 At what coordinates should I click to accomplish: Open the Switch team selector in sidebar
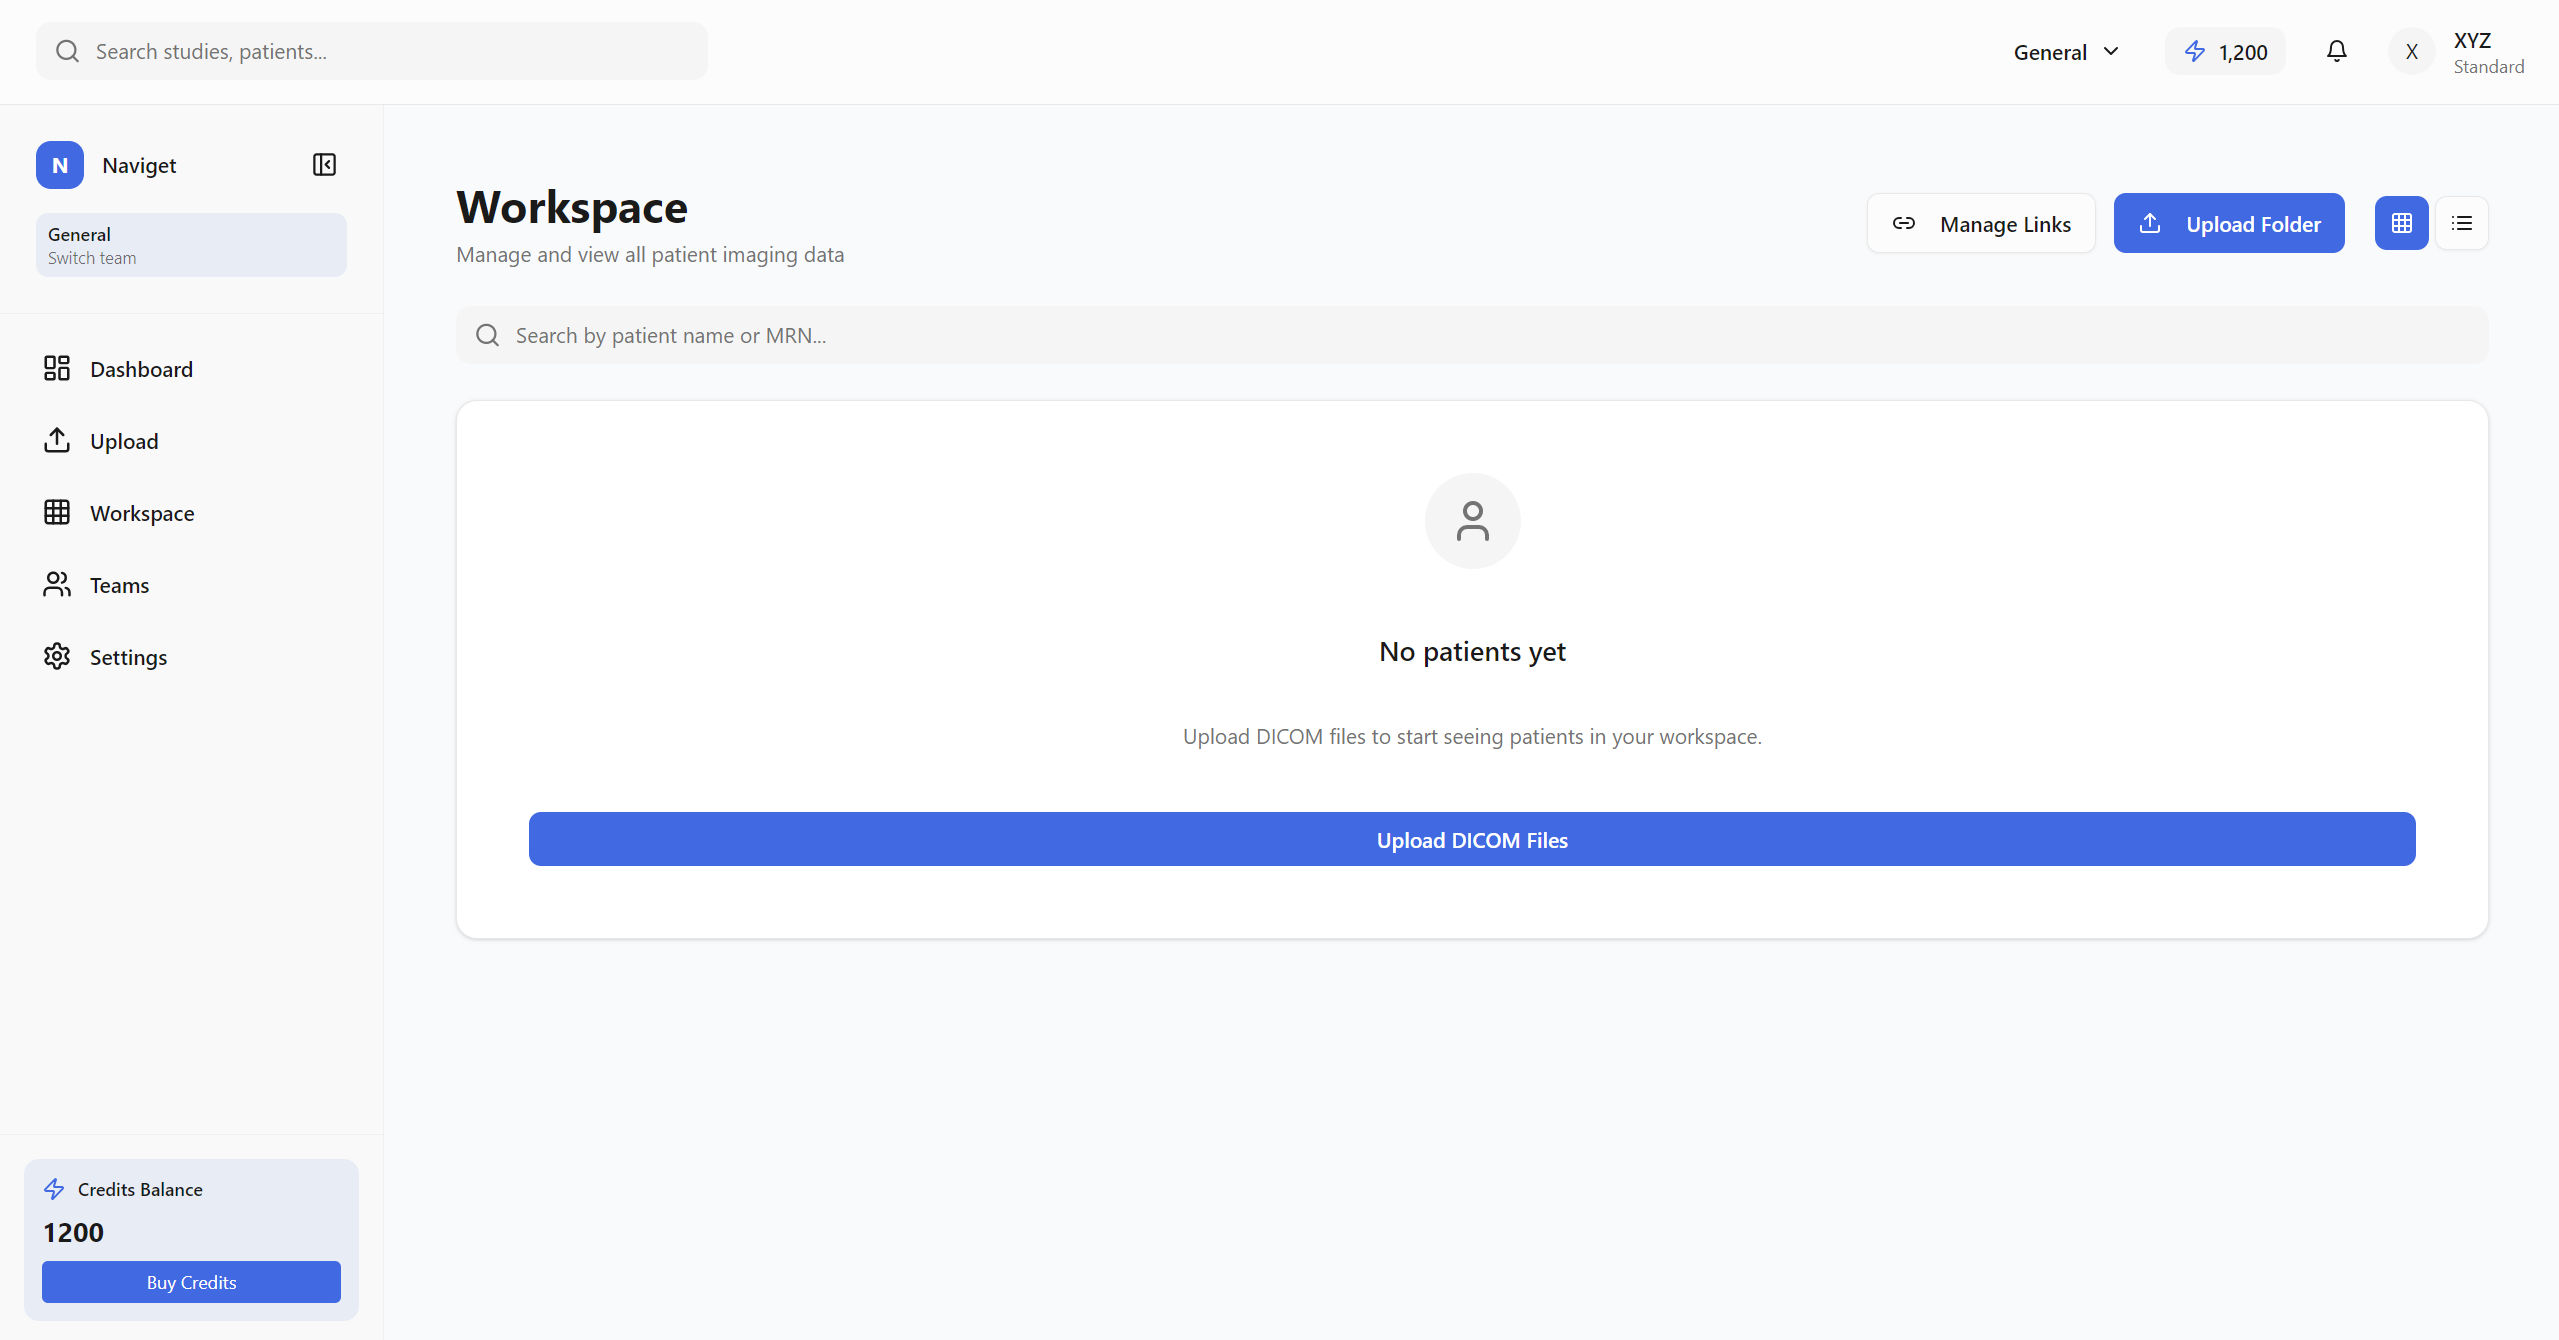tap(191, 245)
